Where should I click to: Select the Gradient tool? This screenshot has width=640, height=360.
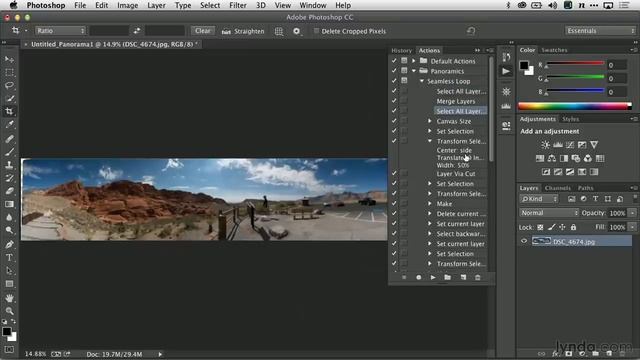click(x=9, y=204)
